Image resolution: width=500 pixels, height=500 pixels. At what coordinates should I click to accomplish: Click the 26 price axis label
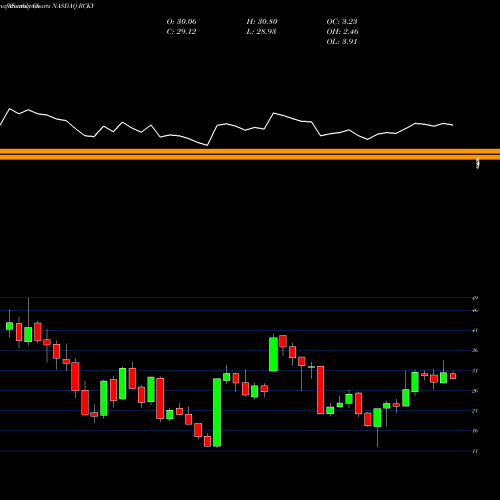(475, 391)
